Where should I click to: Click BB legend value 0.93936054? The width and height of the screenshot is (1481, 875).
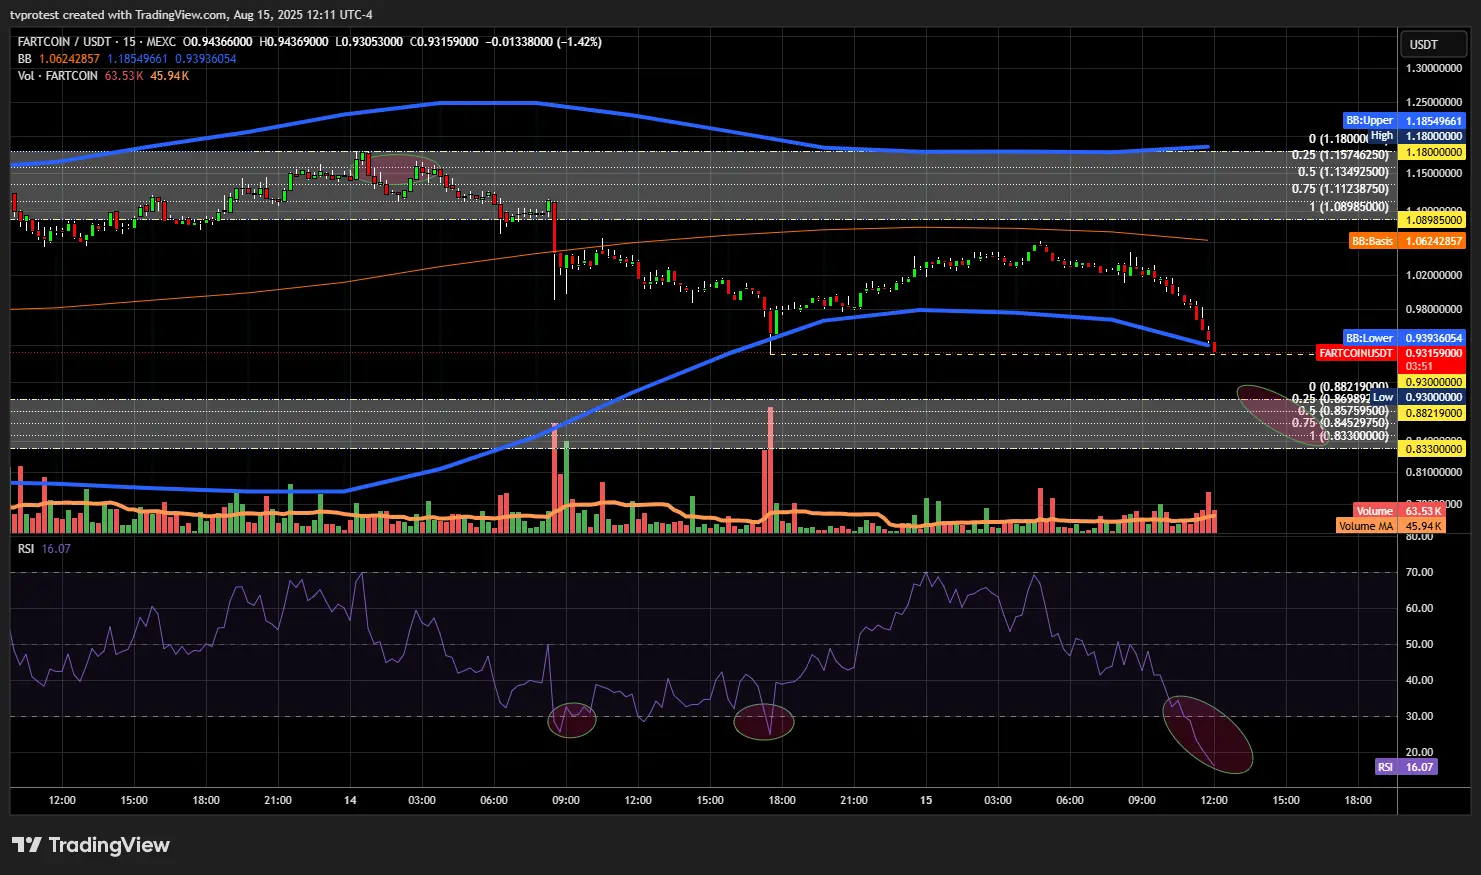coord(206,59)
